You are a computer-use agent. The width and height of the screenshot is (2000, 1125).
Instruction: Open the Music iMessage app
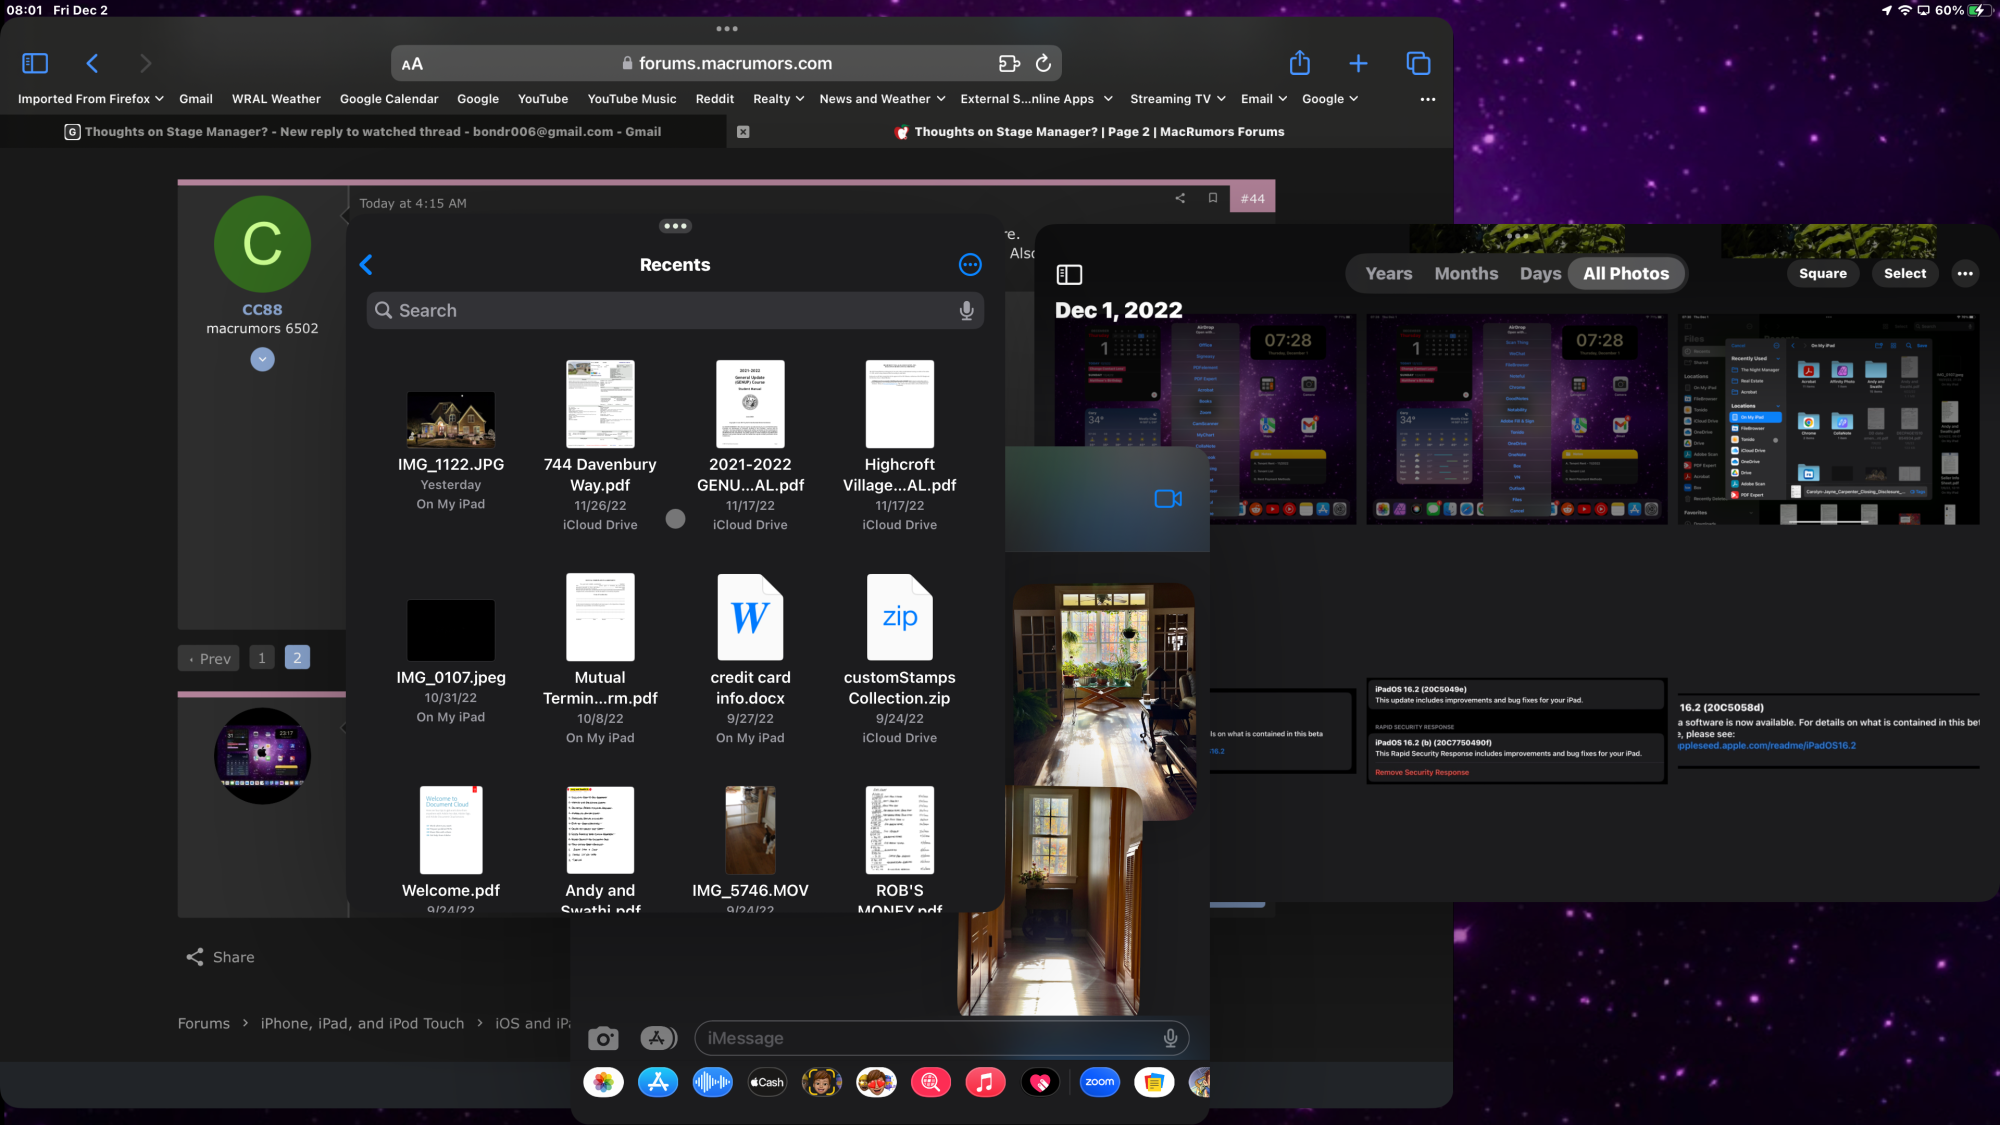click(985, 1082)
